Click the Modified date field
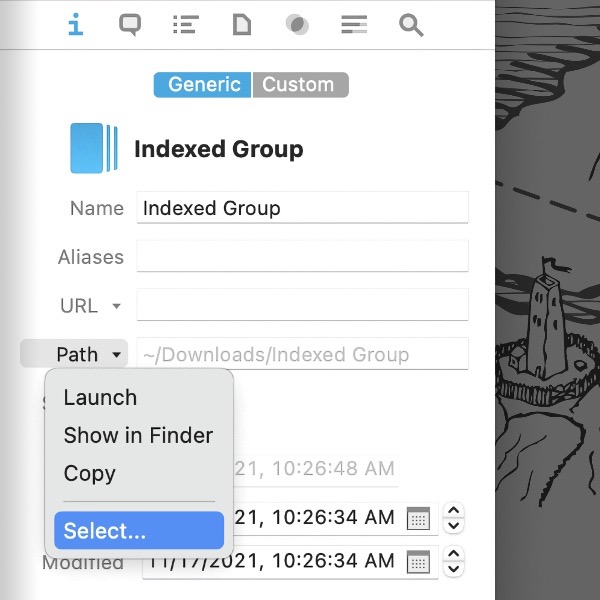Image resolution: width=600 pixels, height=600 pixels. pos(290,561)
